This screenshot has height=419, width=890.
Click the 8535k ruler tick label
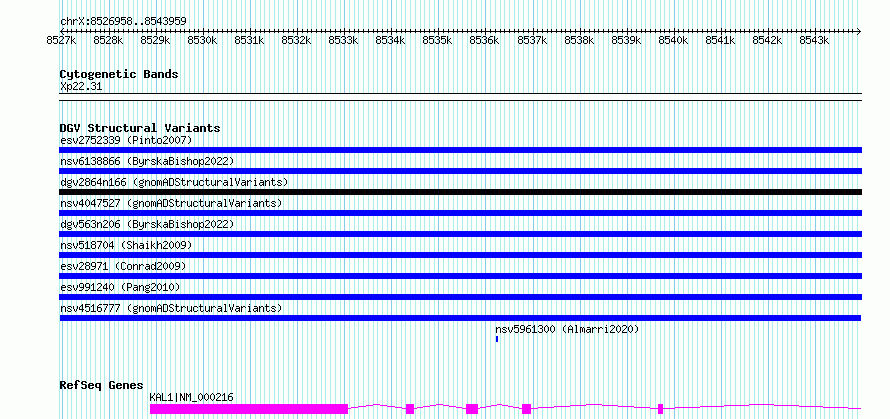click(x=438, y=41)
